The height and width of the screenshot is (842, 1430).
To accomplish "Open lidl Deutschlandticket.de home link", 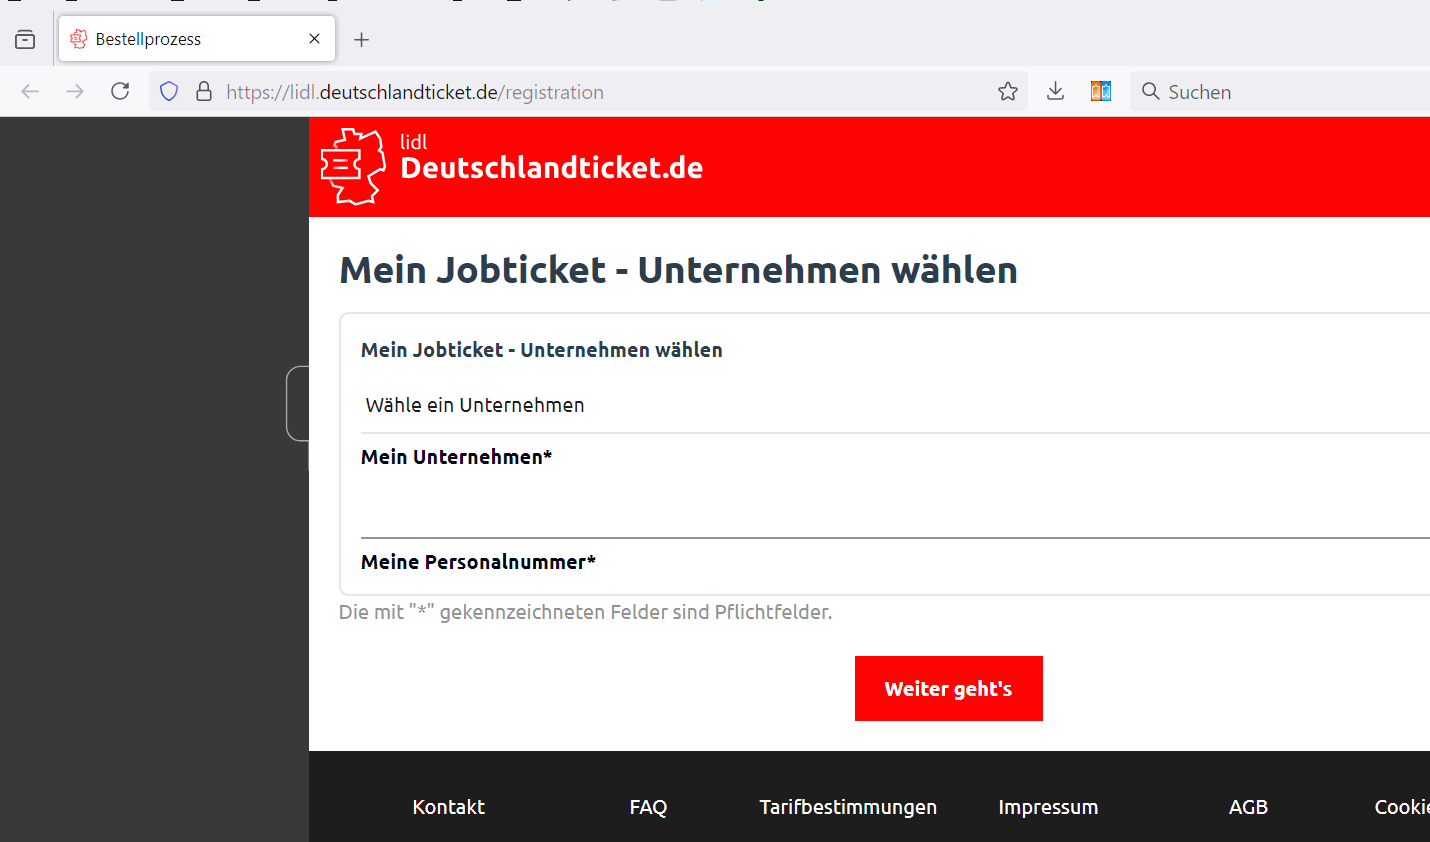I will click(x=551, y=158).
